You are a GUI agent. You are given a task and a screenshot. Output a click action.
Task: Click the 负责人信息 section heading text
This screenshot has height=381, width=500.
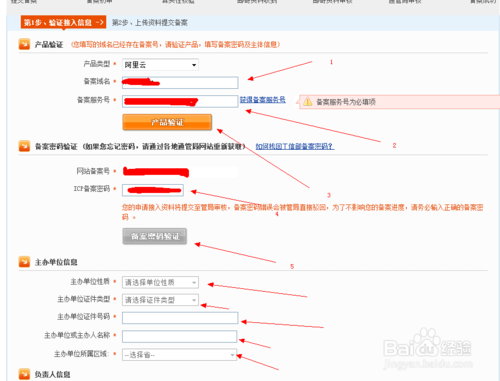point(52,375)
